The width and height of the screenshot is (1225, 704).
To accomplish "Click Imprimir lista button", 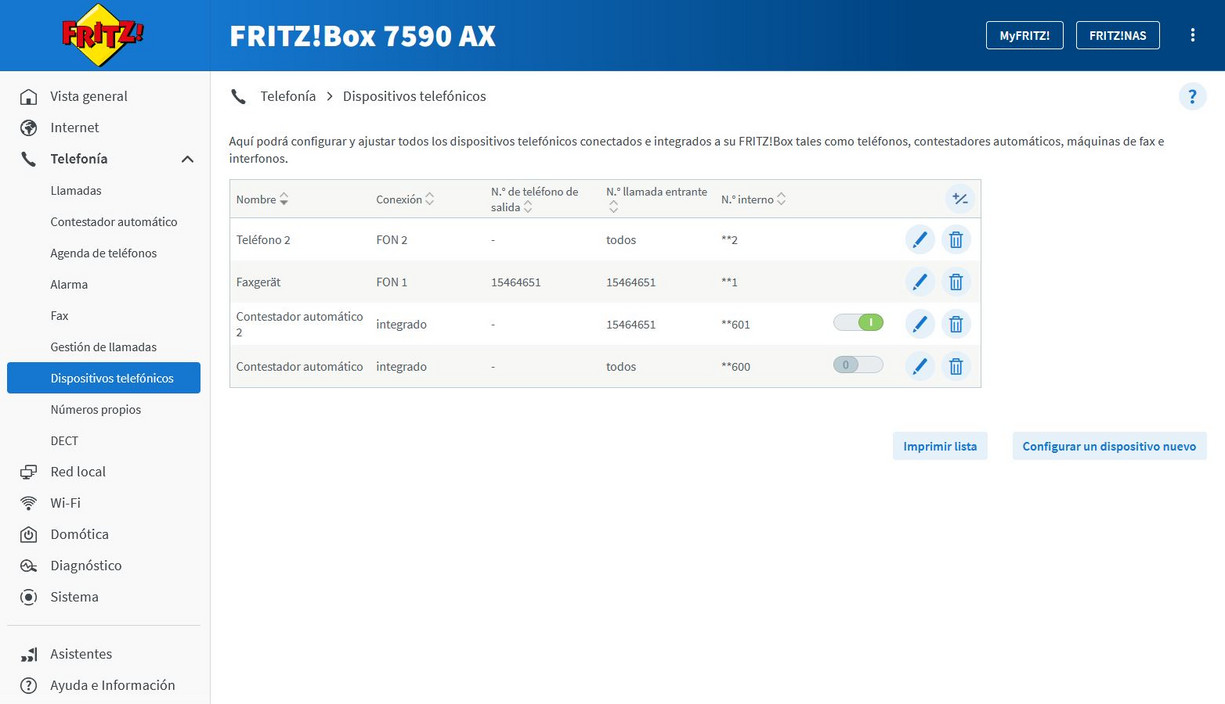I will click(940, 446).
